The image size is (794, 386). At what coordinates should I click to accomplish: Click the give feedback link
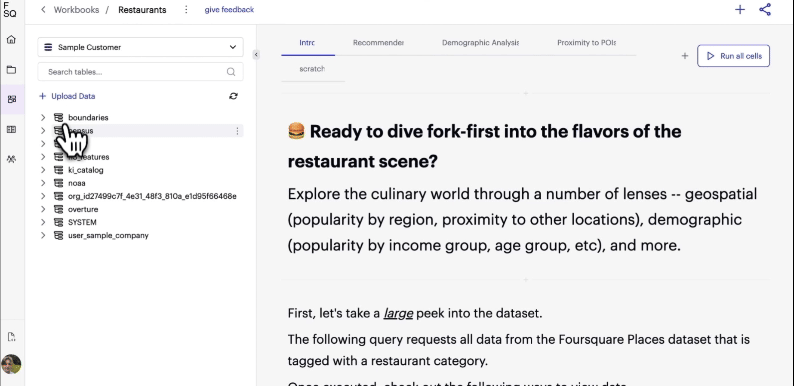[x=229, y=10]
